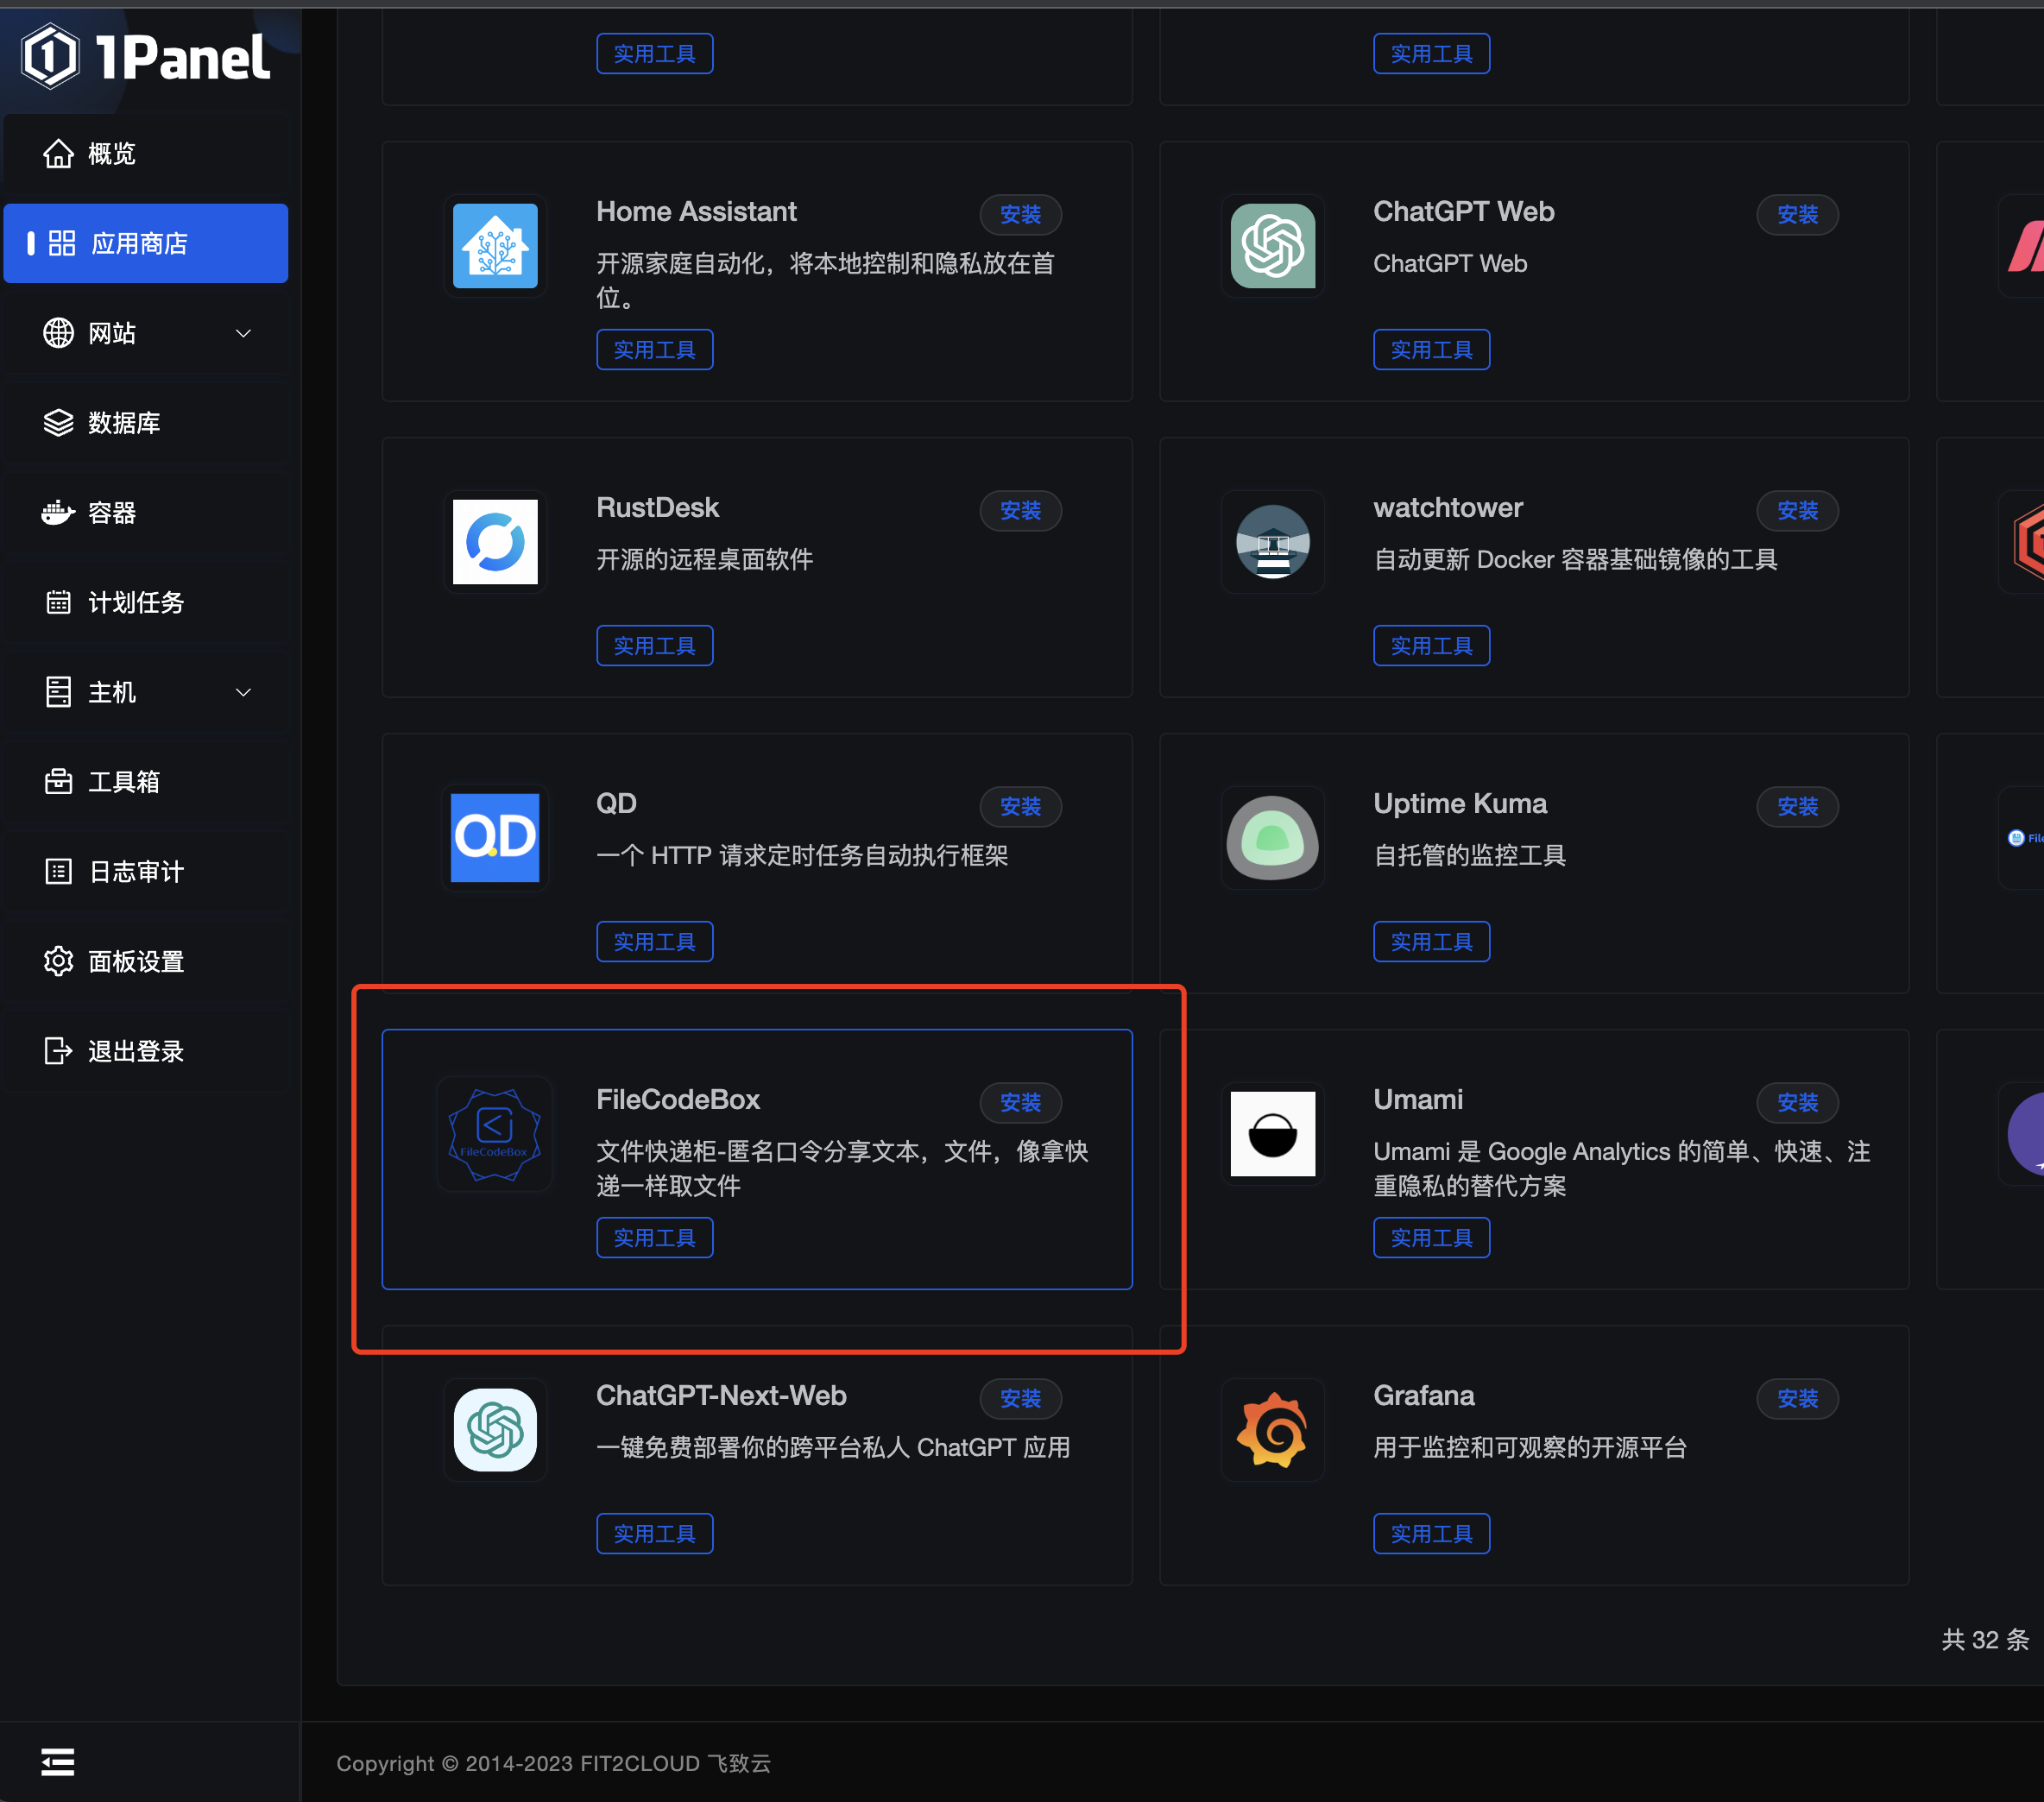Open the 数据库 menu item
The width and height of the screenshot is (2044, 1802).
coord(124,423)
